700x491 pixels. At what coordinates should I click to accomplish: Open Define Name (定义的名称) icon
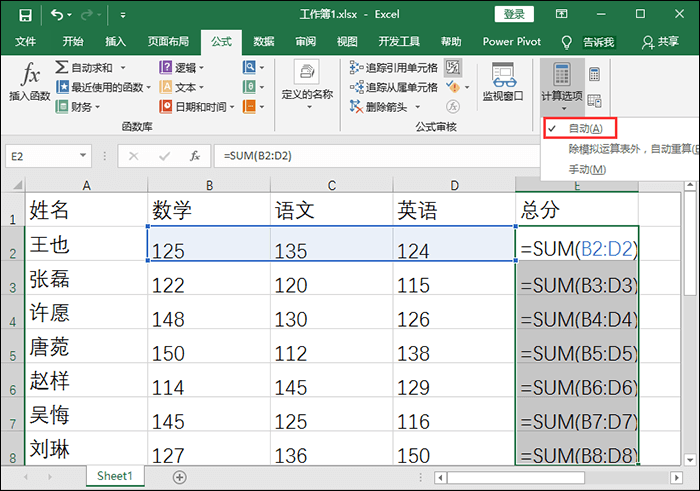(x=307, y=82)
